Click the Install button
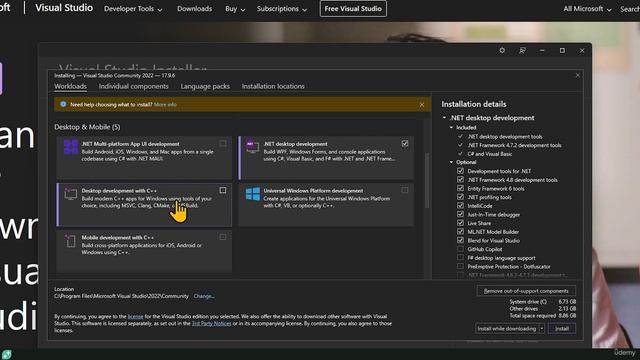This screenshot has width=640, height=360. pyautogui.click(x=562, y=329)
